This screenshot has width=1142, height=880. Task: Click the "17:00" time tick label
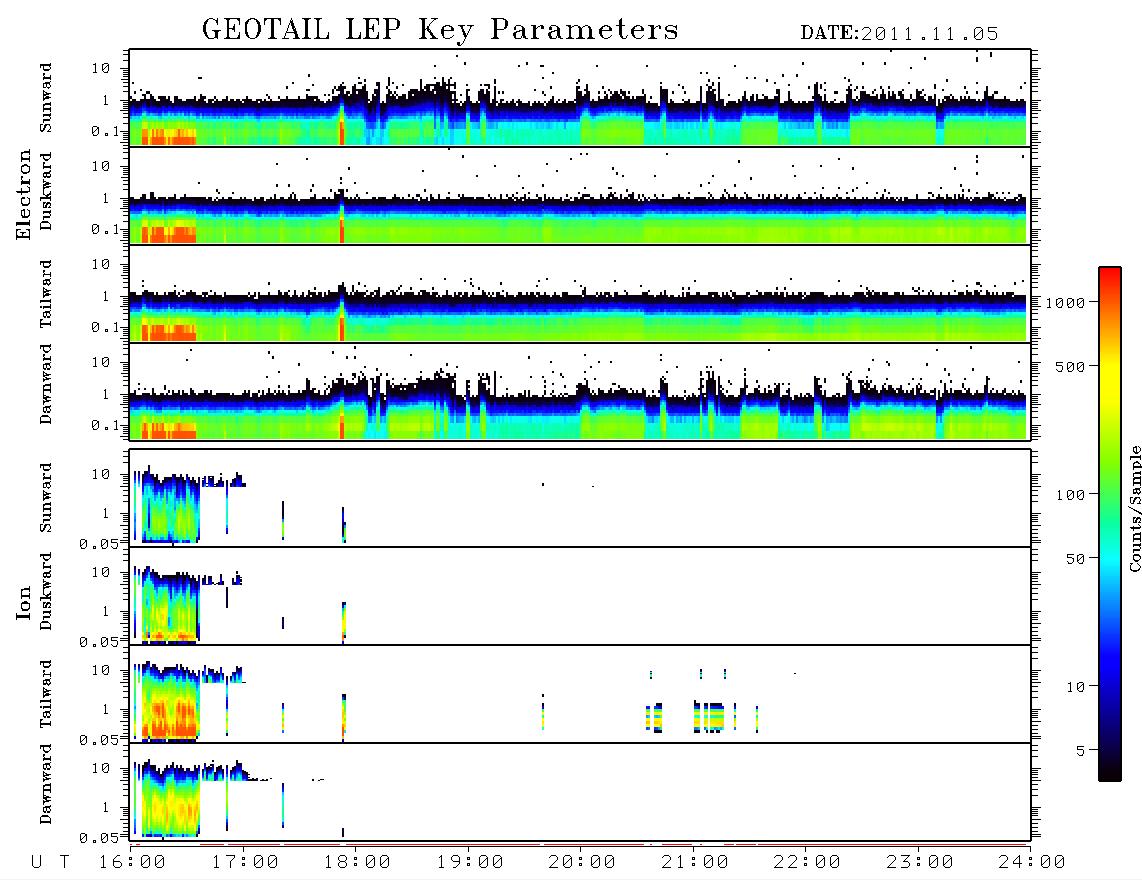point(245,863)
